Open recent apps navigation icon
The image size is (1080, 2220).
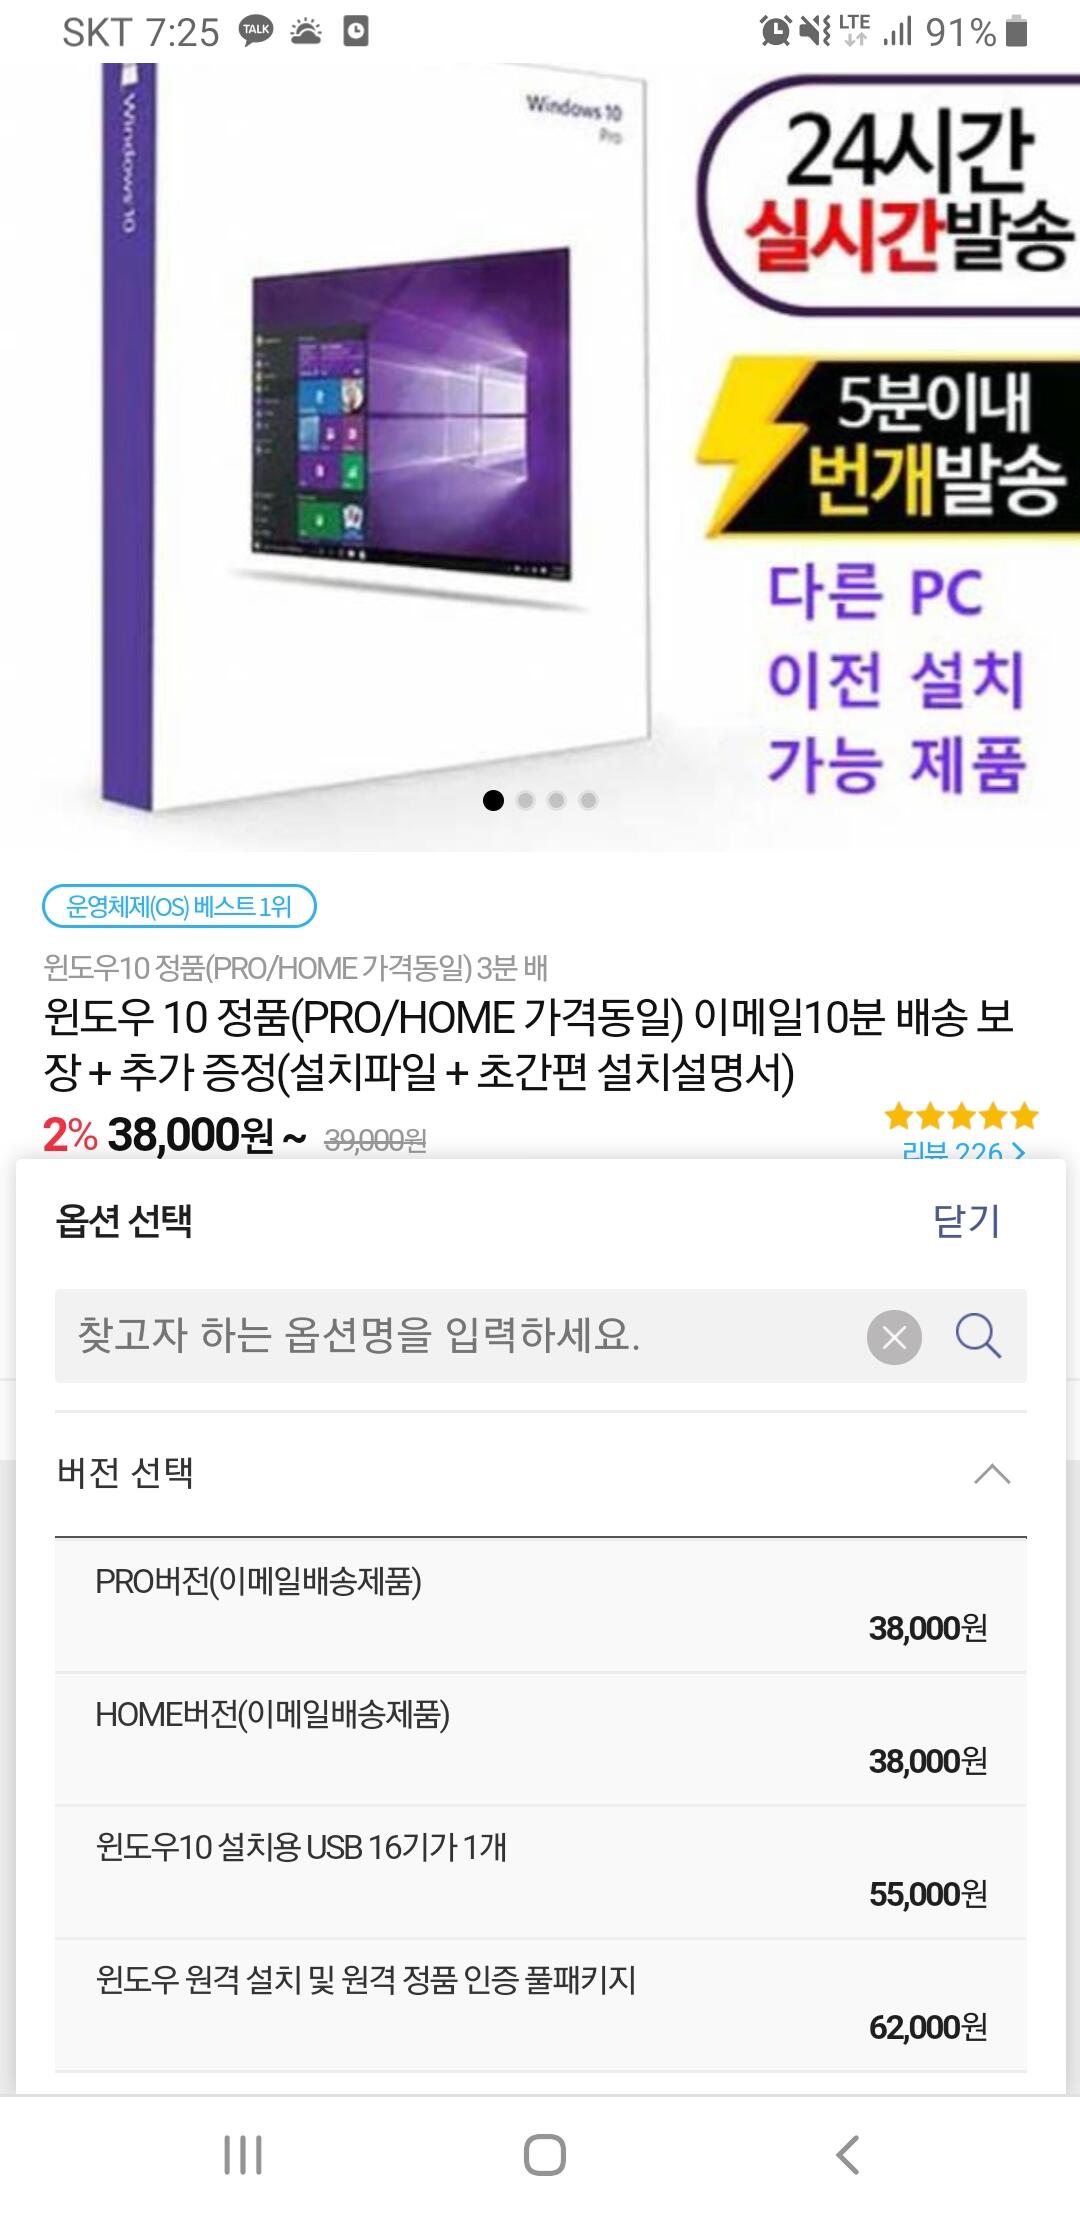pyautogui.click(x=243, y=2154)
